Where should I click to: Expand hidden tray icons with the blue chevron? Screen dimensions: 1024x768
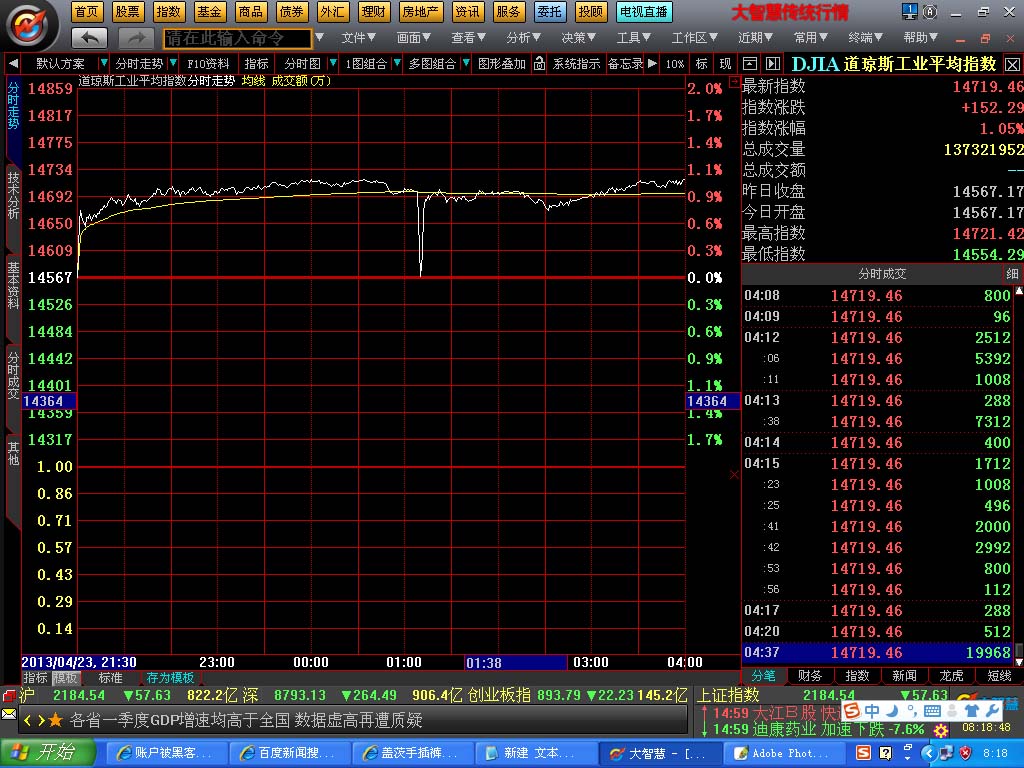point(929,753)
